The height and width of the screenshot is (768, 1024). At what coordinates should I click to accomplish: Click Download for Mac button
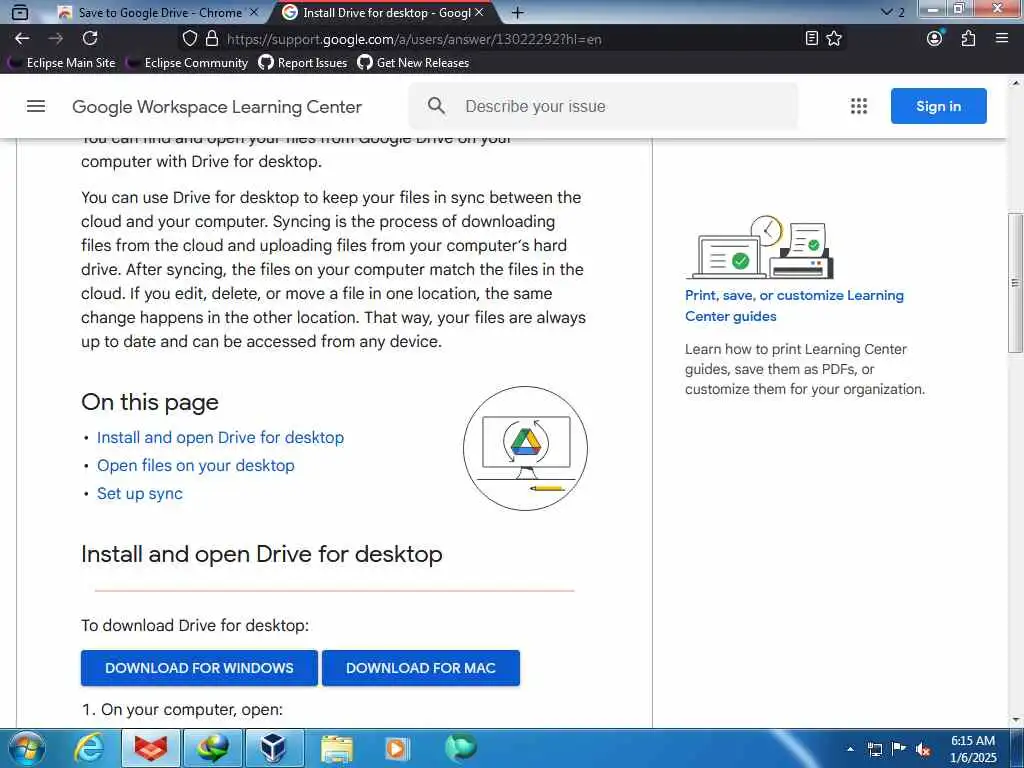pos(421,668)
